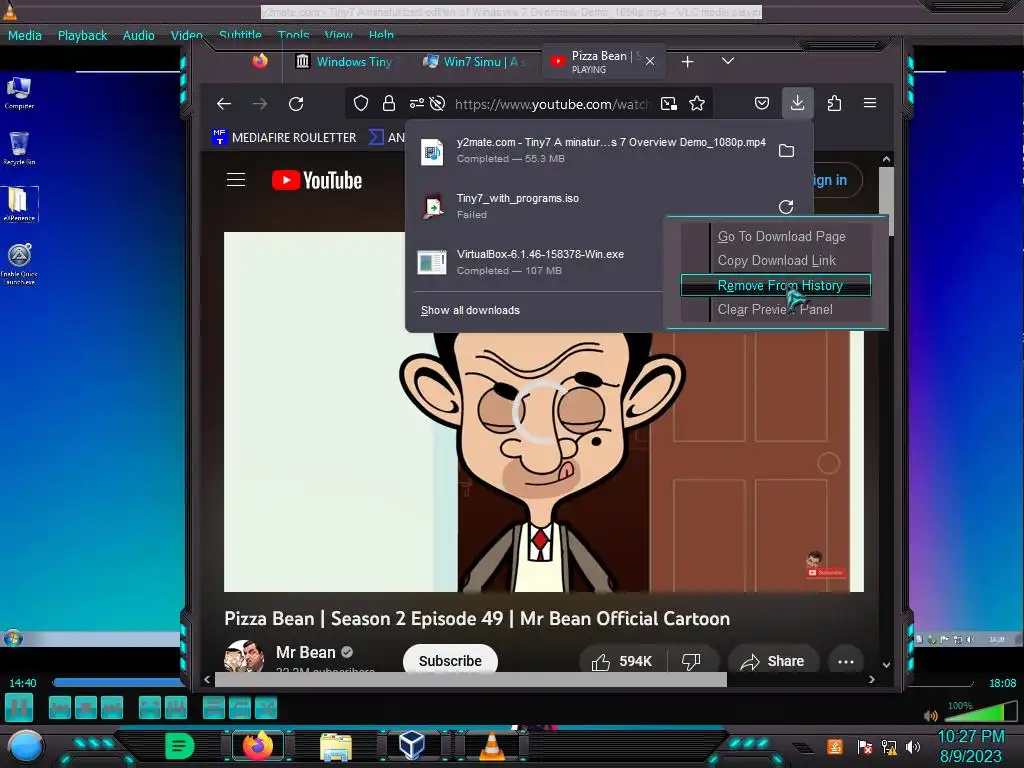Expand list all tabs chevron
Image resolution: width=1024 pixels, height=768 pixels.
pos(728,61)
